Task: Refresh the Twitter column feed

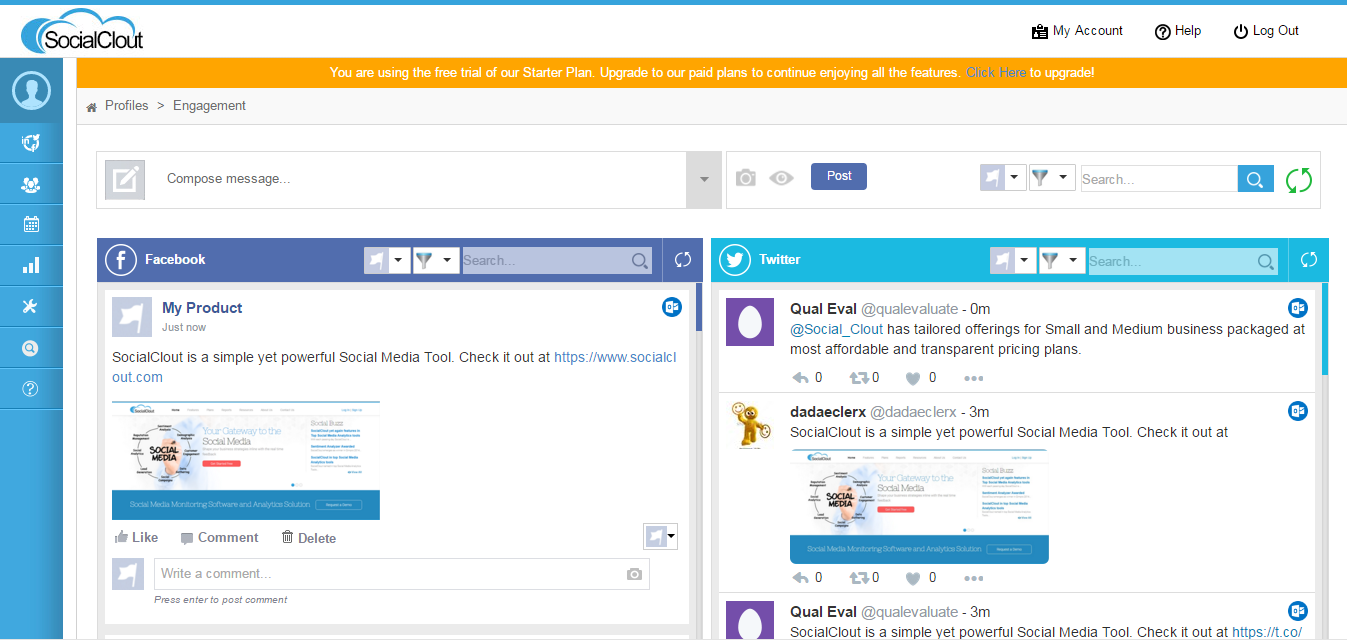Action: coord(1308,260)
